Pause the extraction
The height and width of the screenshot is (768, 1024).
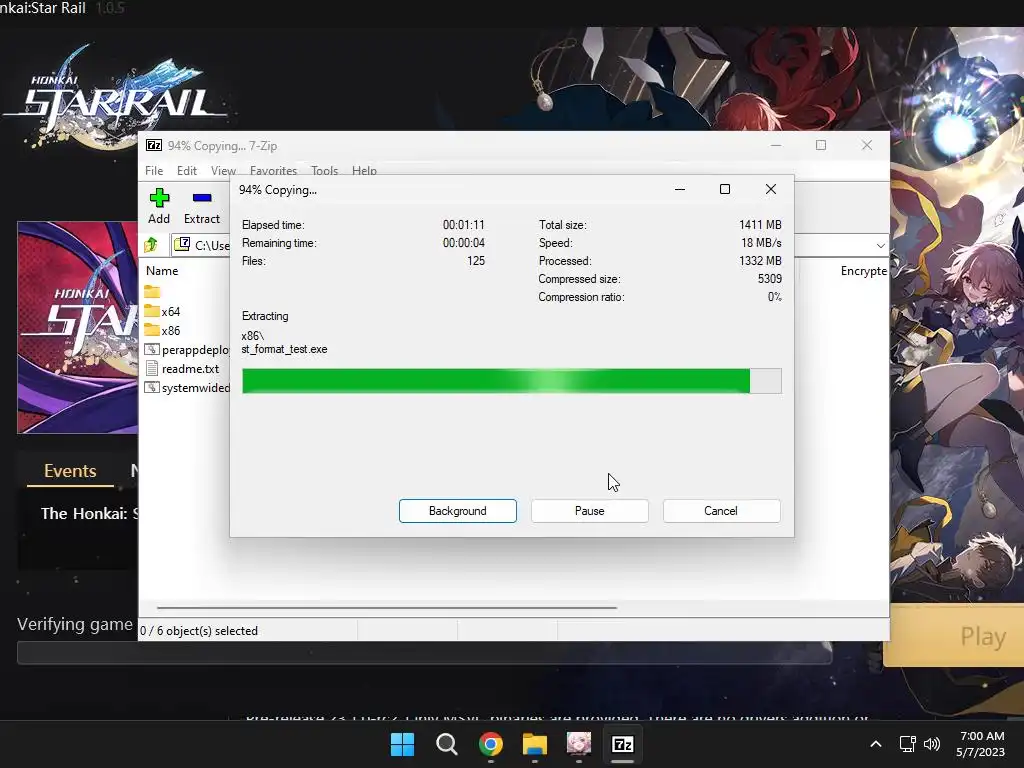pos(590,511)
